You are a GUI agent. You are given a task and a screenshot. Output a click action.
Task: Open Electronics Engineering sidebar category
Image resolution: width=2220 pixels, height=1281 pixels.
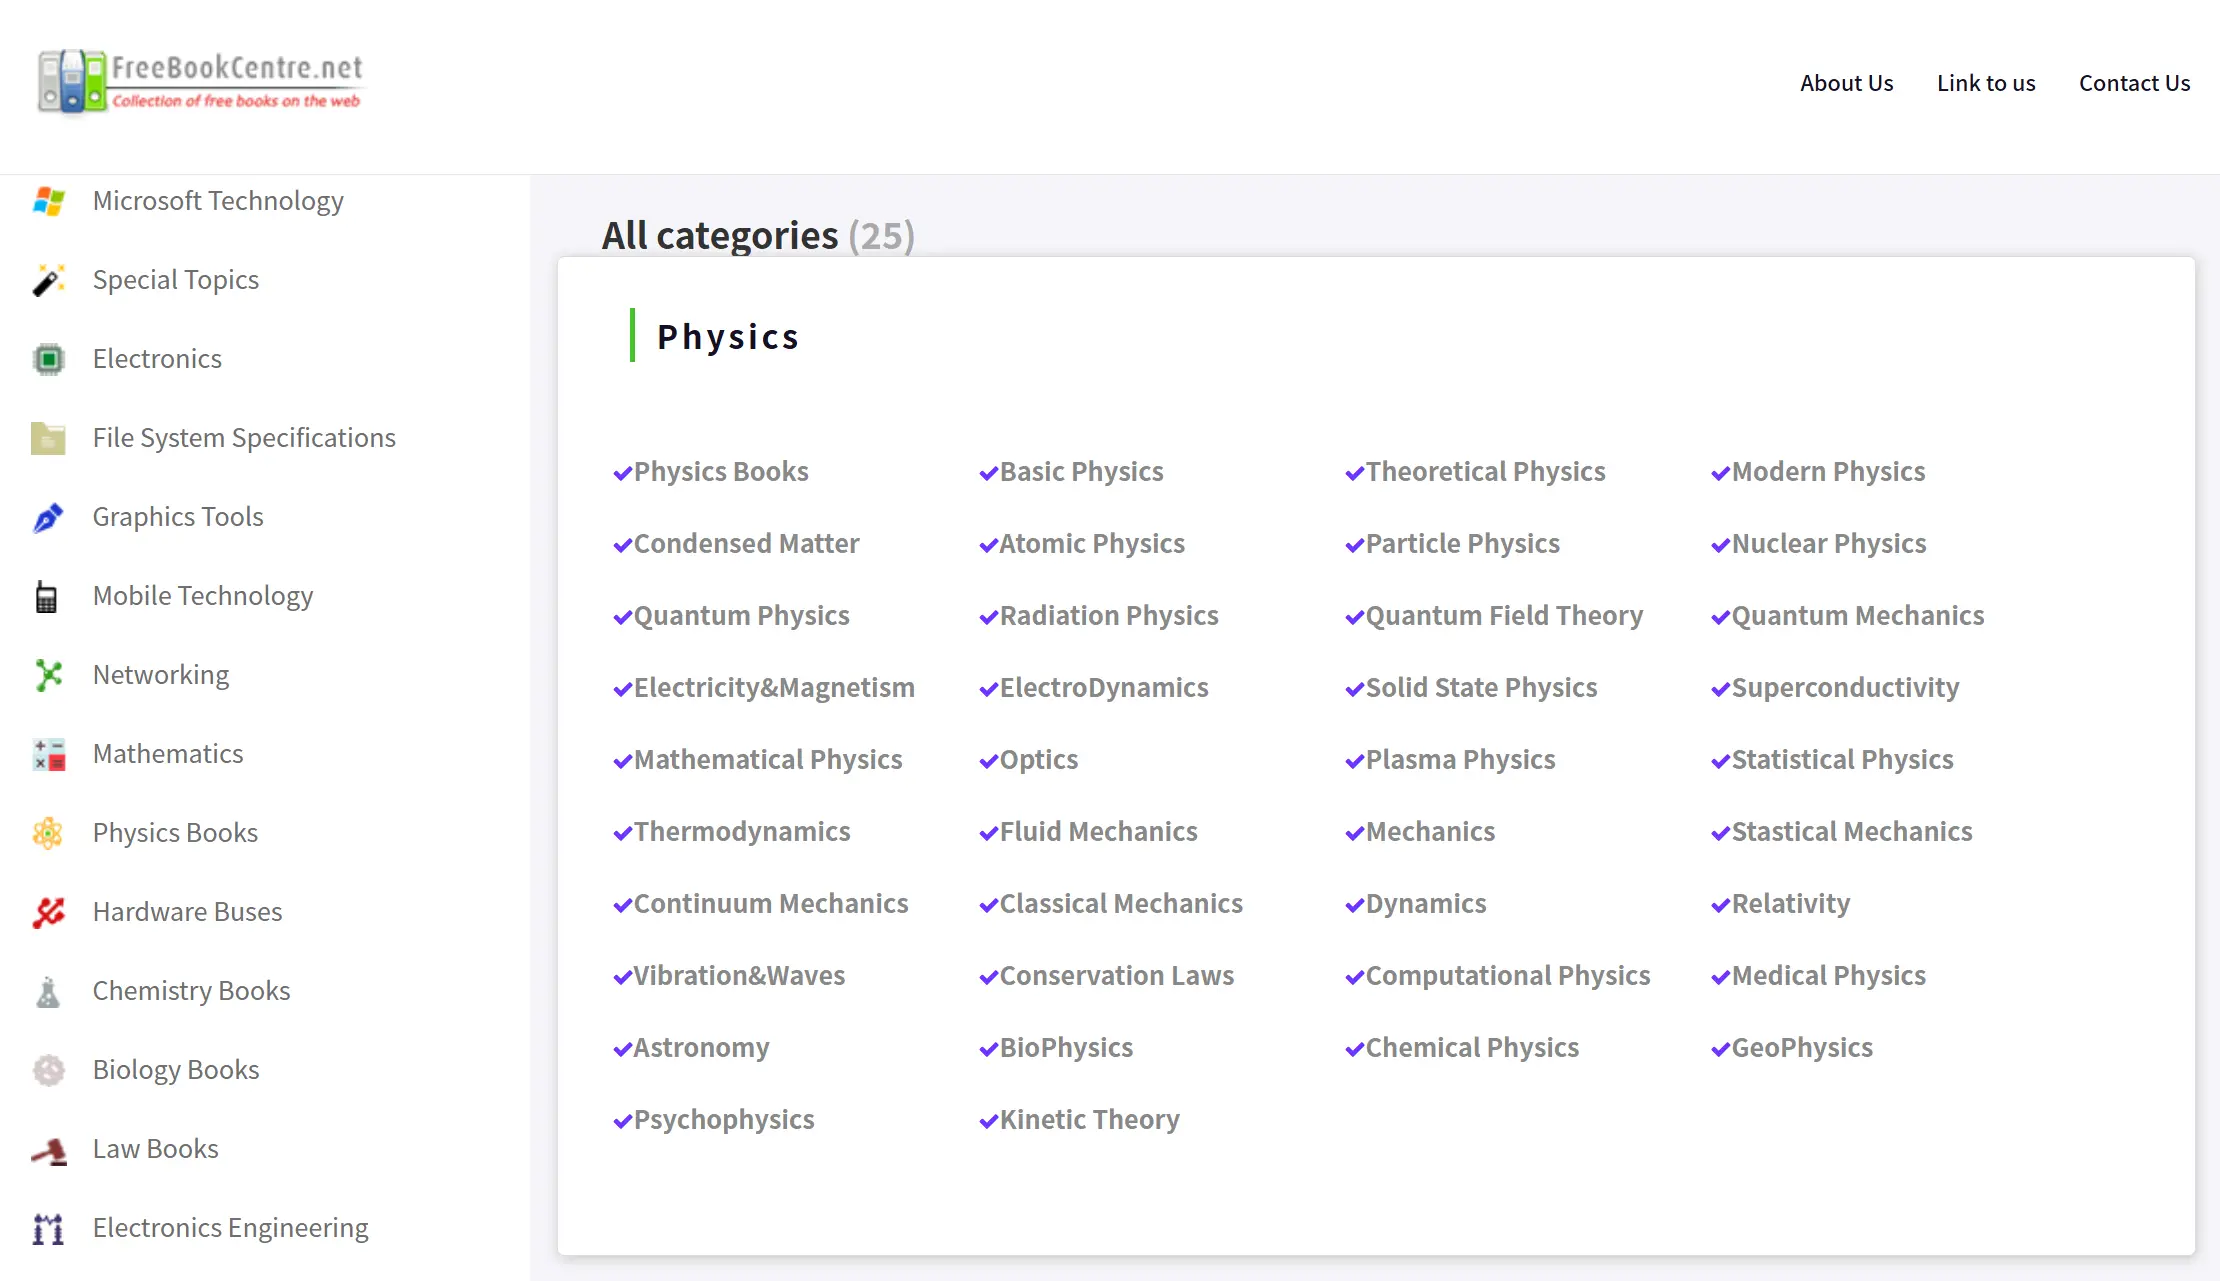pyautogui.click(x=230, y=1228)
